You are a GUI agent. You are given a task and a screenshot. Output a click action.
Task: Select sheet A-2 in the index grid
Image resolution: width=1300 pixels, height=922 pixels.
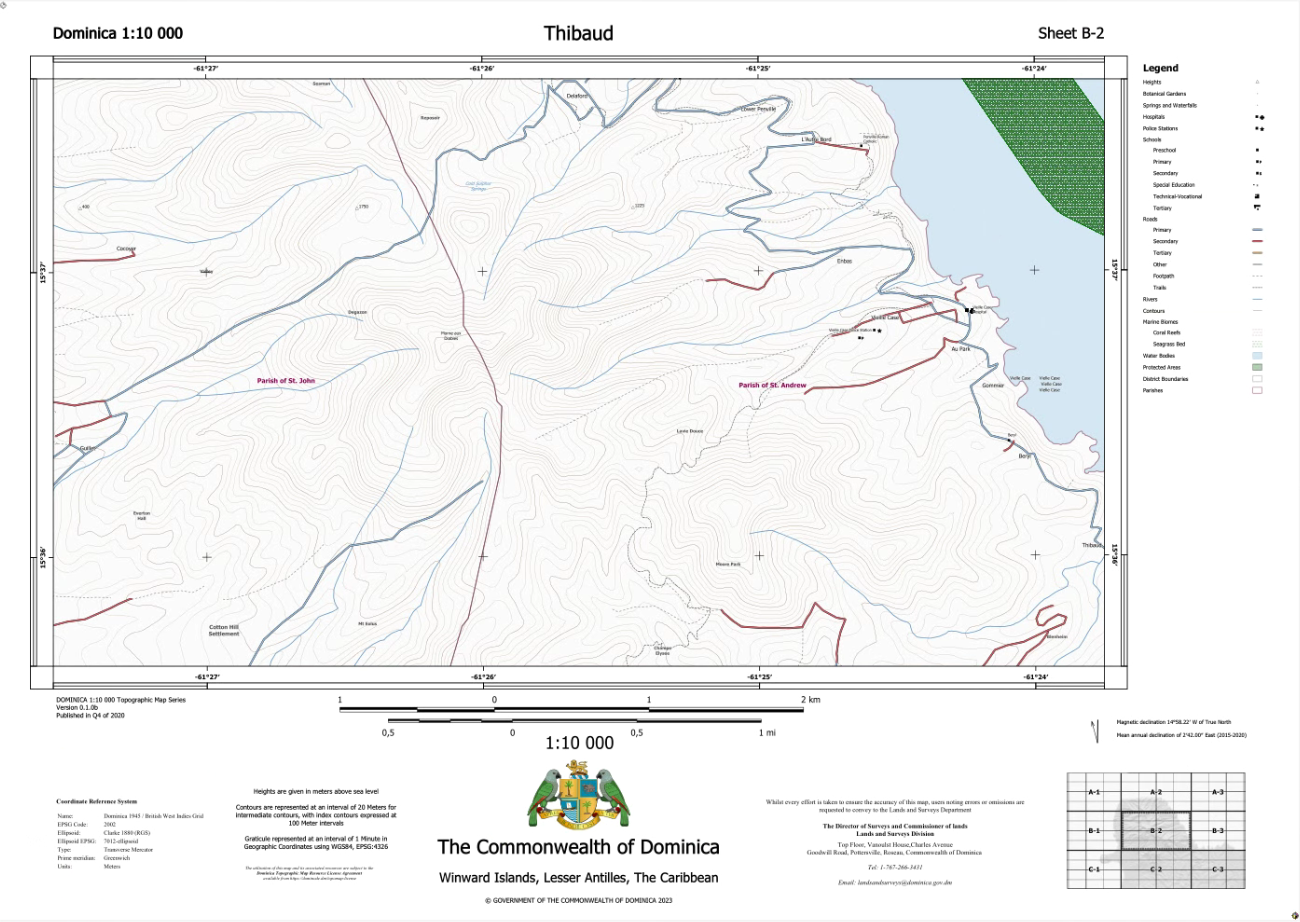[1156, 792]
